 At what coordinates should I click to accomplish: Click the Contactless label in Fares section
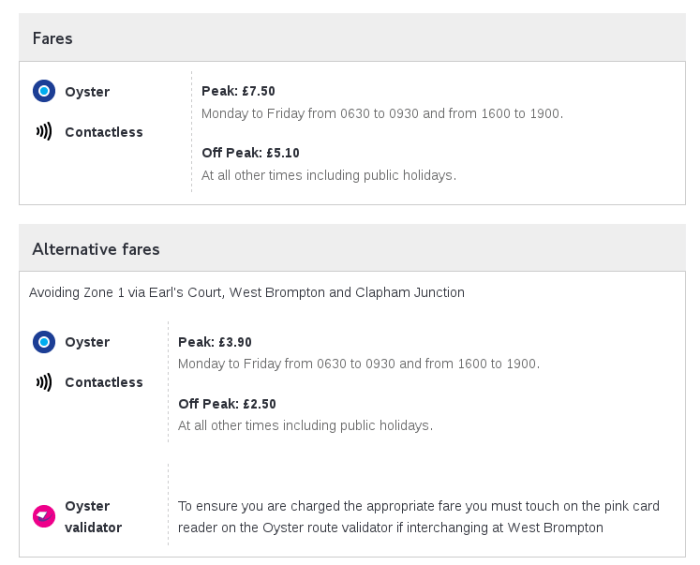[x=104, y=132]
